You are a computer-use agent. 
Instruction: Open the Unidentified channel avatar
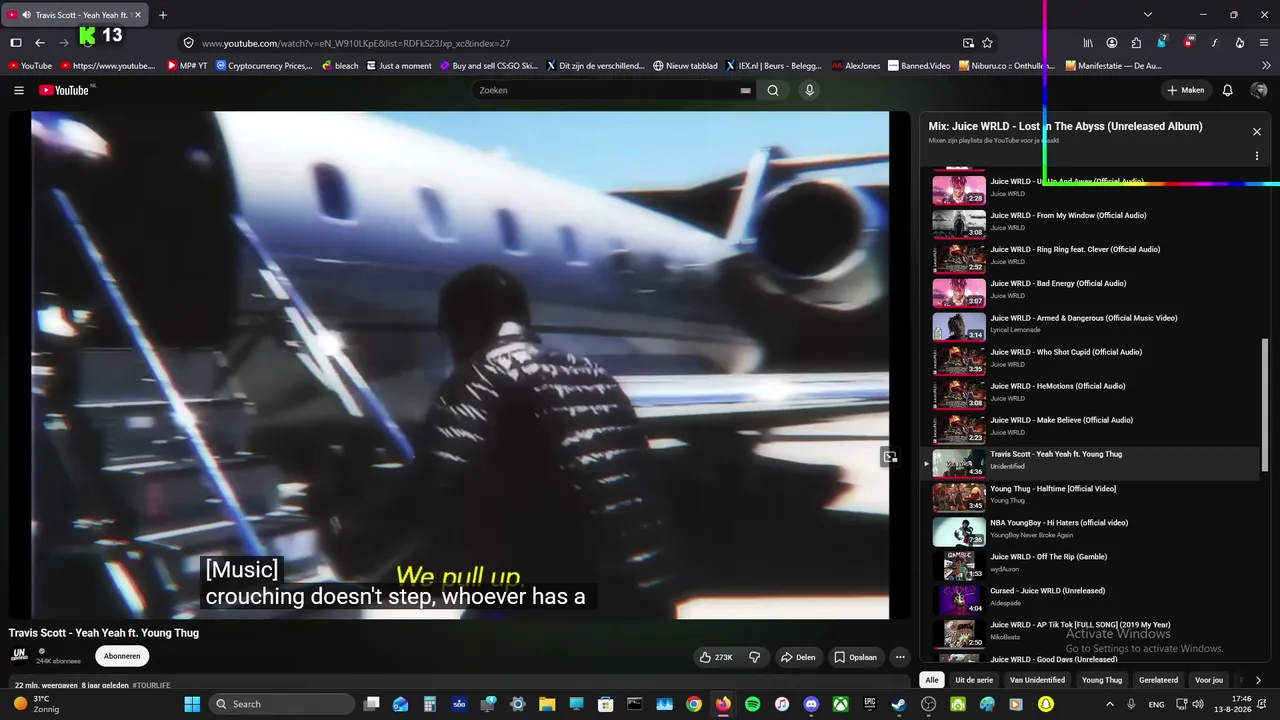coord(19,655)
